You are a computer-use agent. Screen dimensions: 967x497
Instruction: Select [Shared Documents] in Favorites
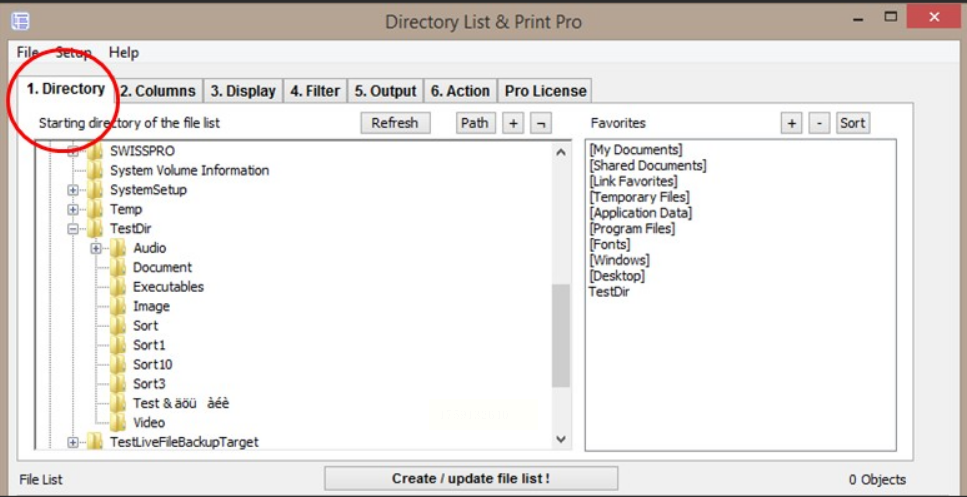point(648,166)
